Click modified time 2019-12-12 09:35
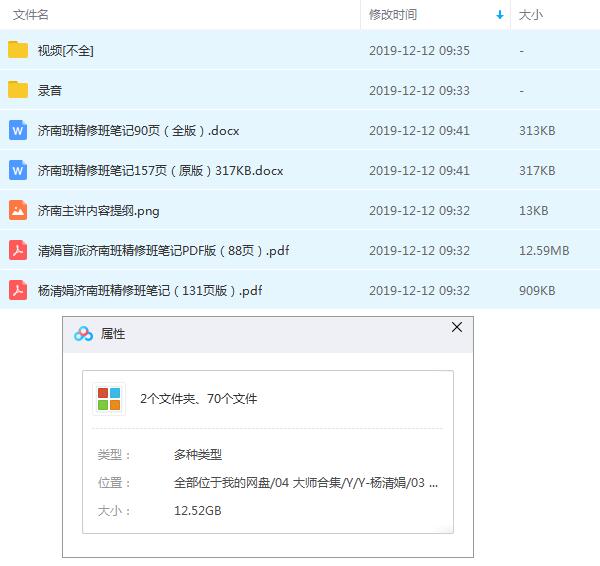The image size is (600, 566). coord(419,51)
